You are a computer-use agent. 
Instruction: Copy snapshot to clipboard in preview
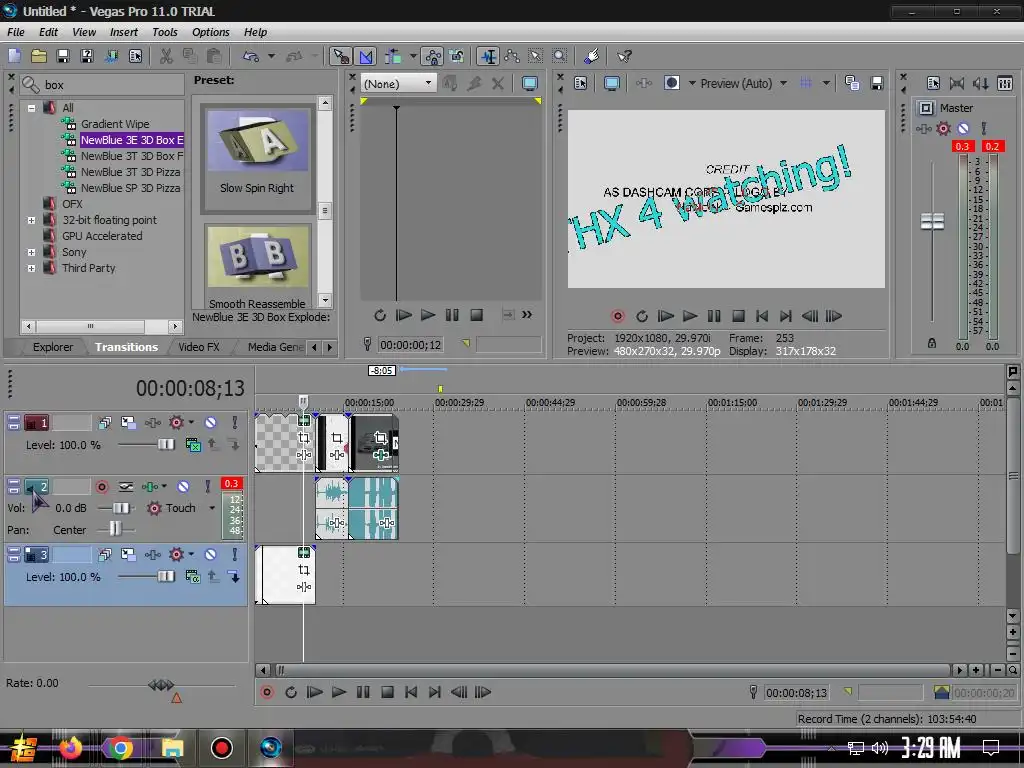click(x=852, y=83)
